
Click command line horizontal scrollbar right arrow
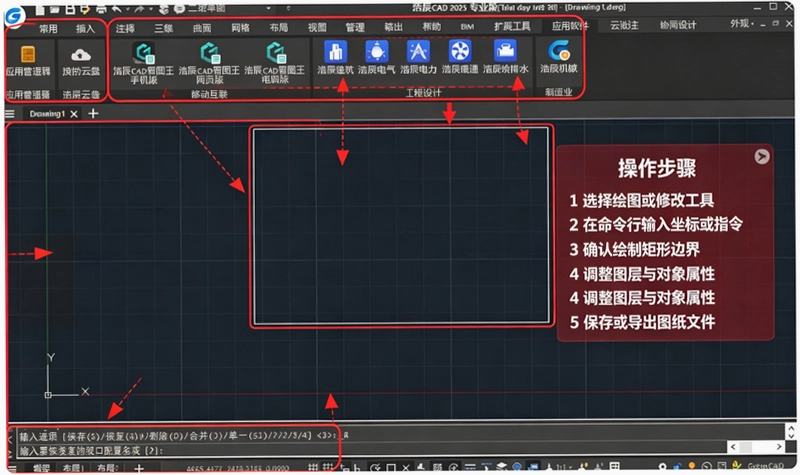779,447
